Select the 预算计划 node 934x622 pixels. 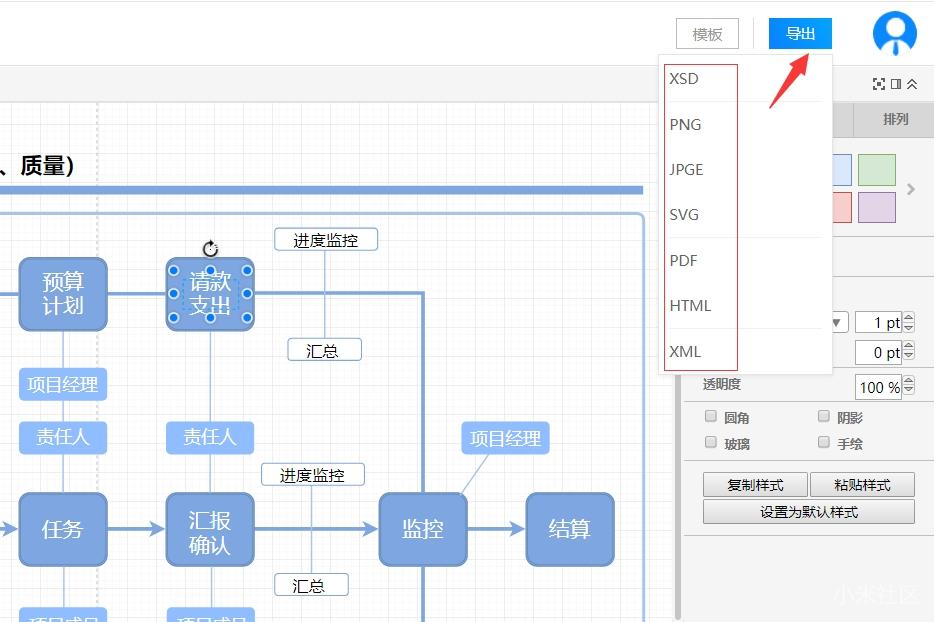coord(63,294)
